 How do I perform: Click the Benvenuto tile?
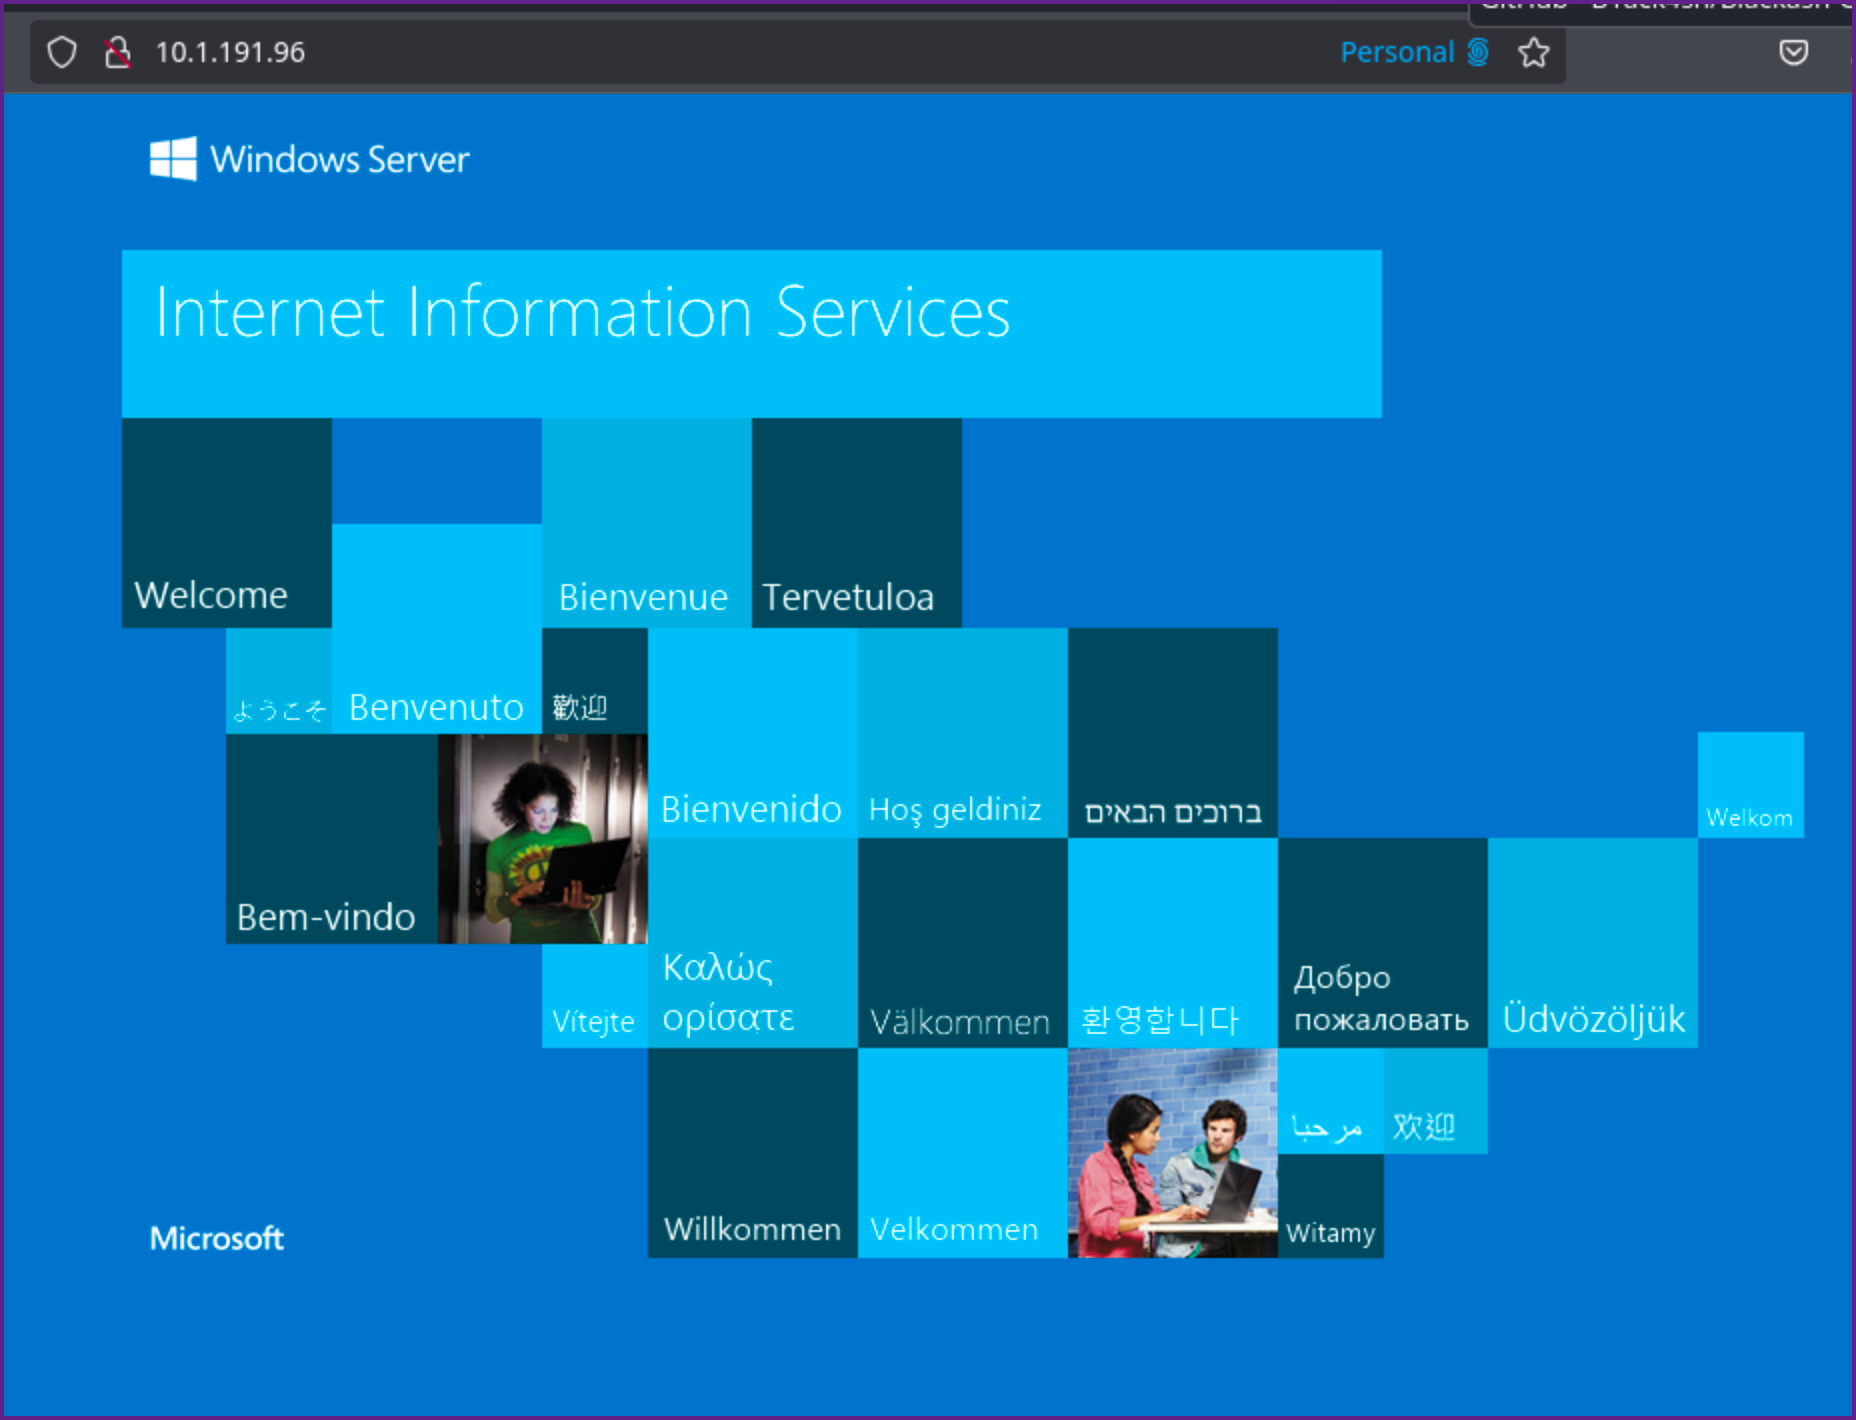pyautogui.click(x=437, y=629)
